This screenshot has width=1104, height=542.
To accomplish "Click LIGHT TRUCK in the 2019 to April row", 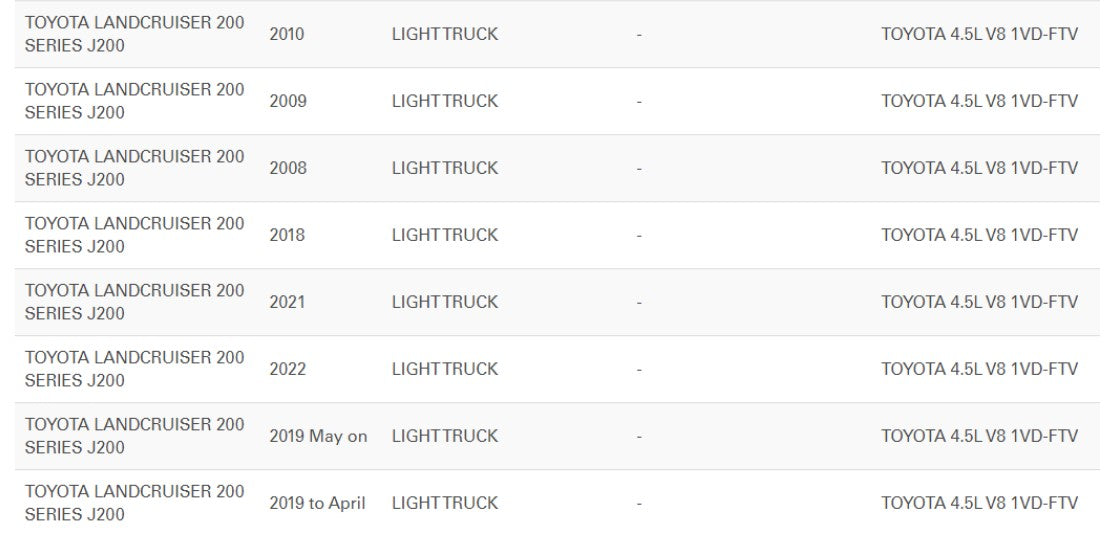I will click(x=444, y=503).
